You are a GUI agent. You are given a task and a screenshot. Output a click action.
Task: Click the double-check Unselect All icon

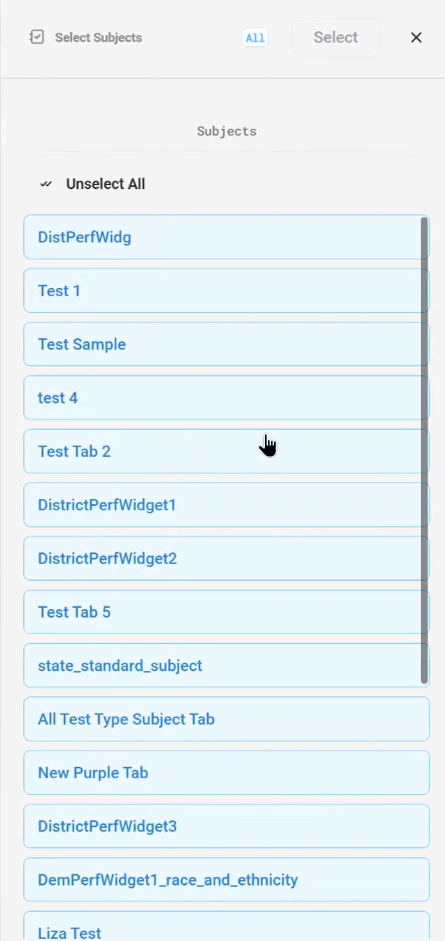click(46, 184)
